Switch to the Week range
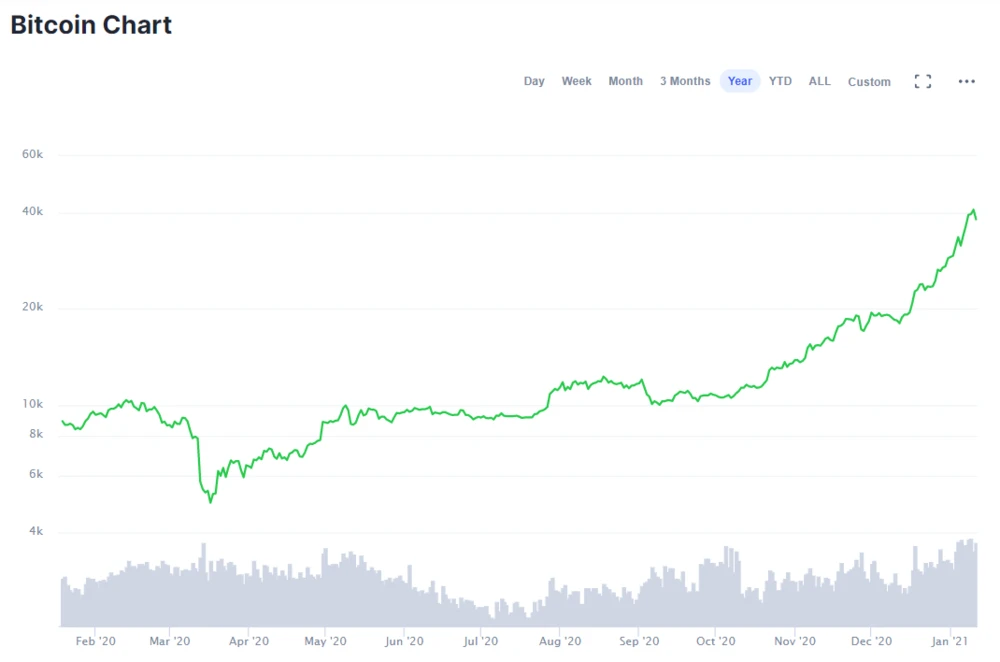Viewport: 1000px width, 662px height. 576,82
